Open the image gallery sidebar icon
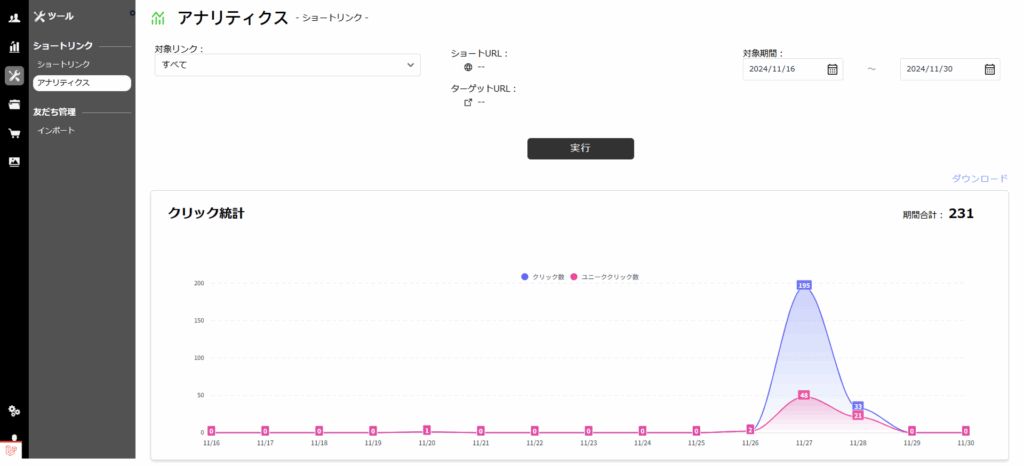This screenshot has width=1024, height=466. 14,162
